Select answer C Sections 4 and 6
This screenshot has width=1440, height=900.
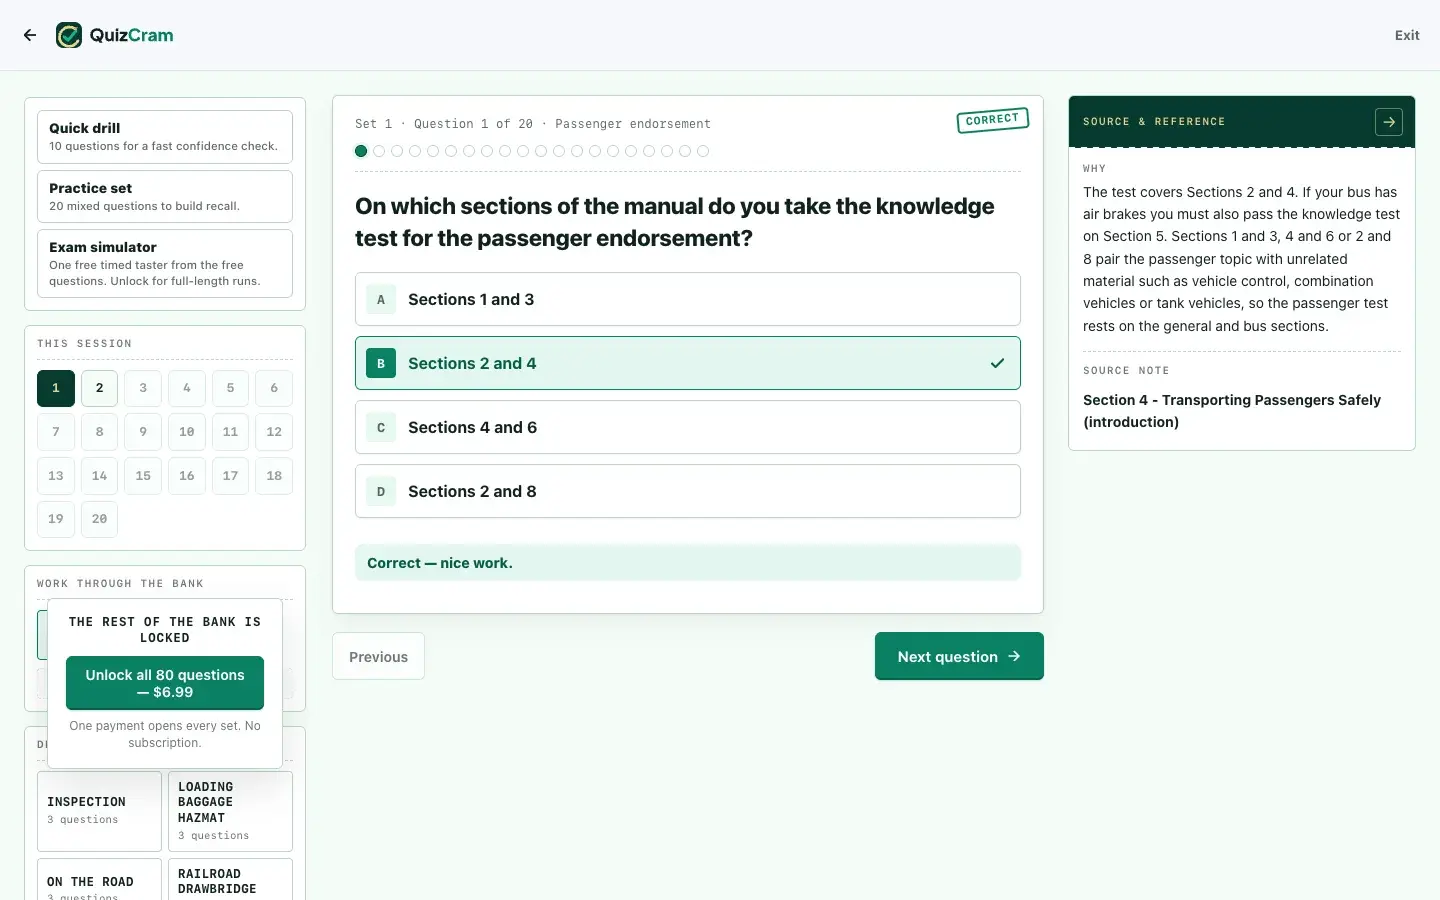click(x=688, y=427)
